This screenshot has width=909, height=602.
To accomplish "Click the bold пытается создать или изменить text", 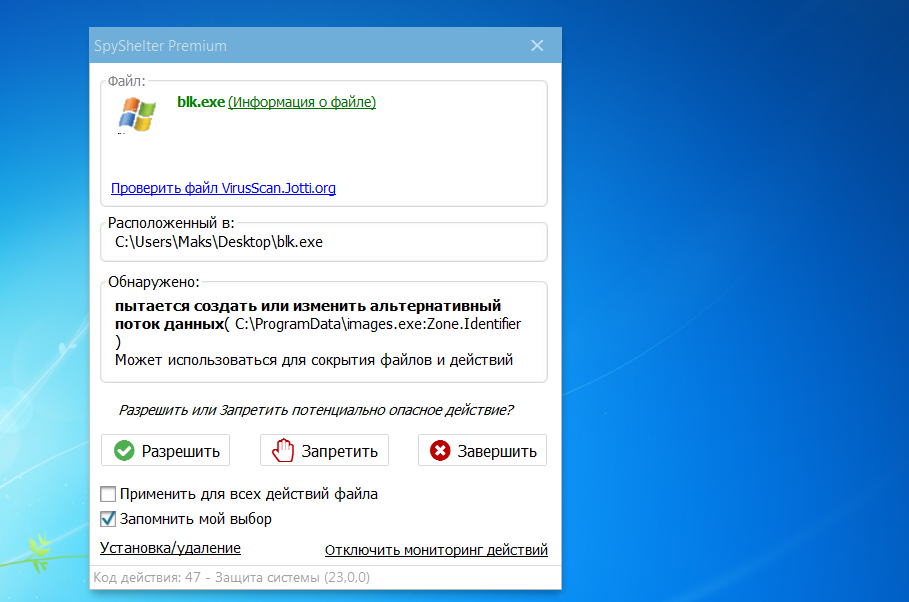I will (x=308, y=306).
